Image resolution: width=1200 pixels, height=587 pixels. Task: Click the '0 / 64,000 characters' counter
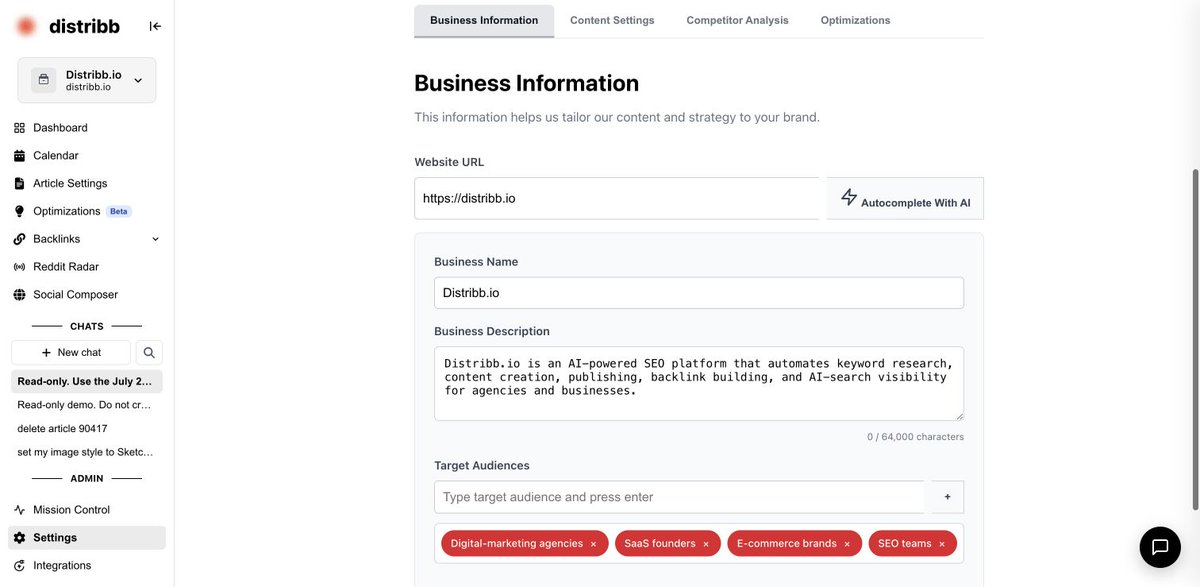point(915,437)
